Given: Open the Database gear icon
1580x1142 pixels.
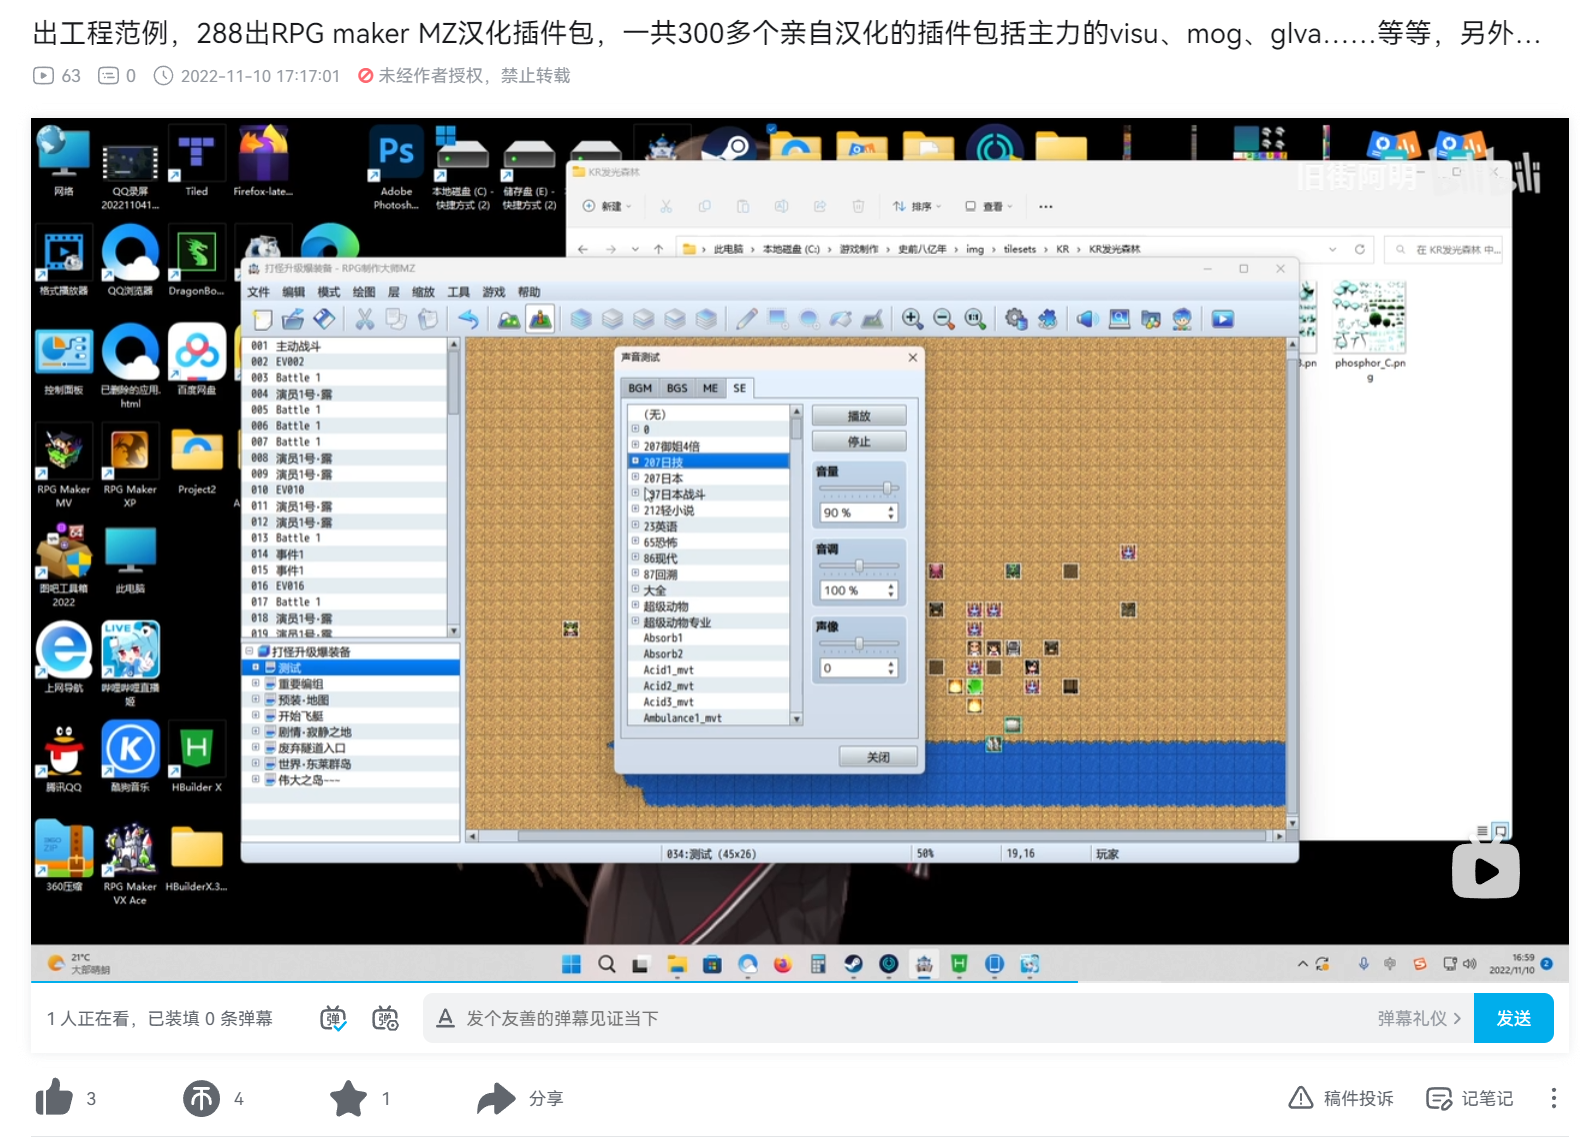Looking at the screenshot, I should click(1016, 319).
